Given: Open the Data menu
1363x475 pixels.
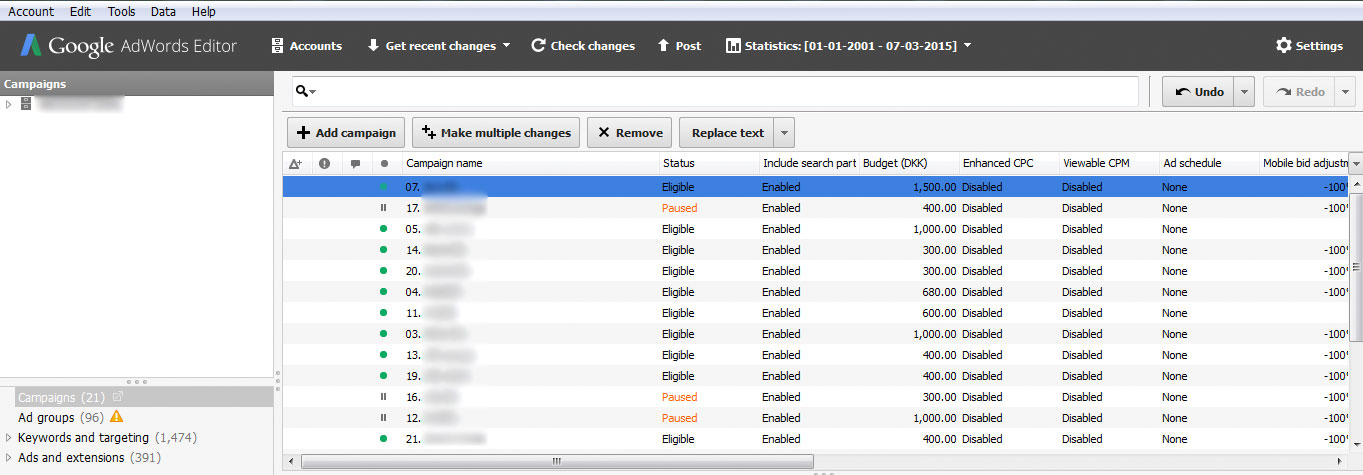Looking at the screenshot, I should pyautogui.click(x=163, y=11).
